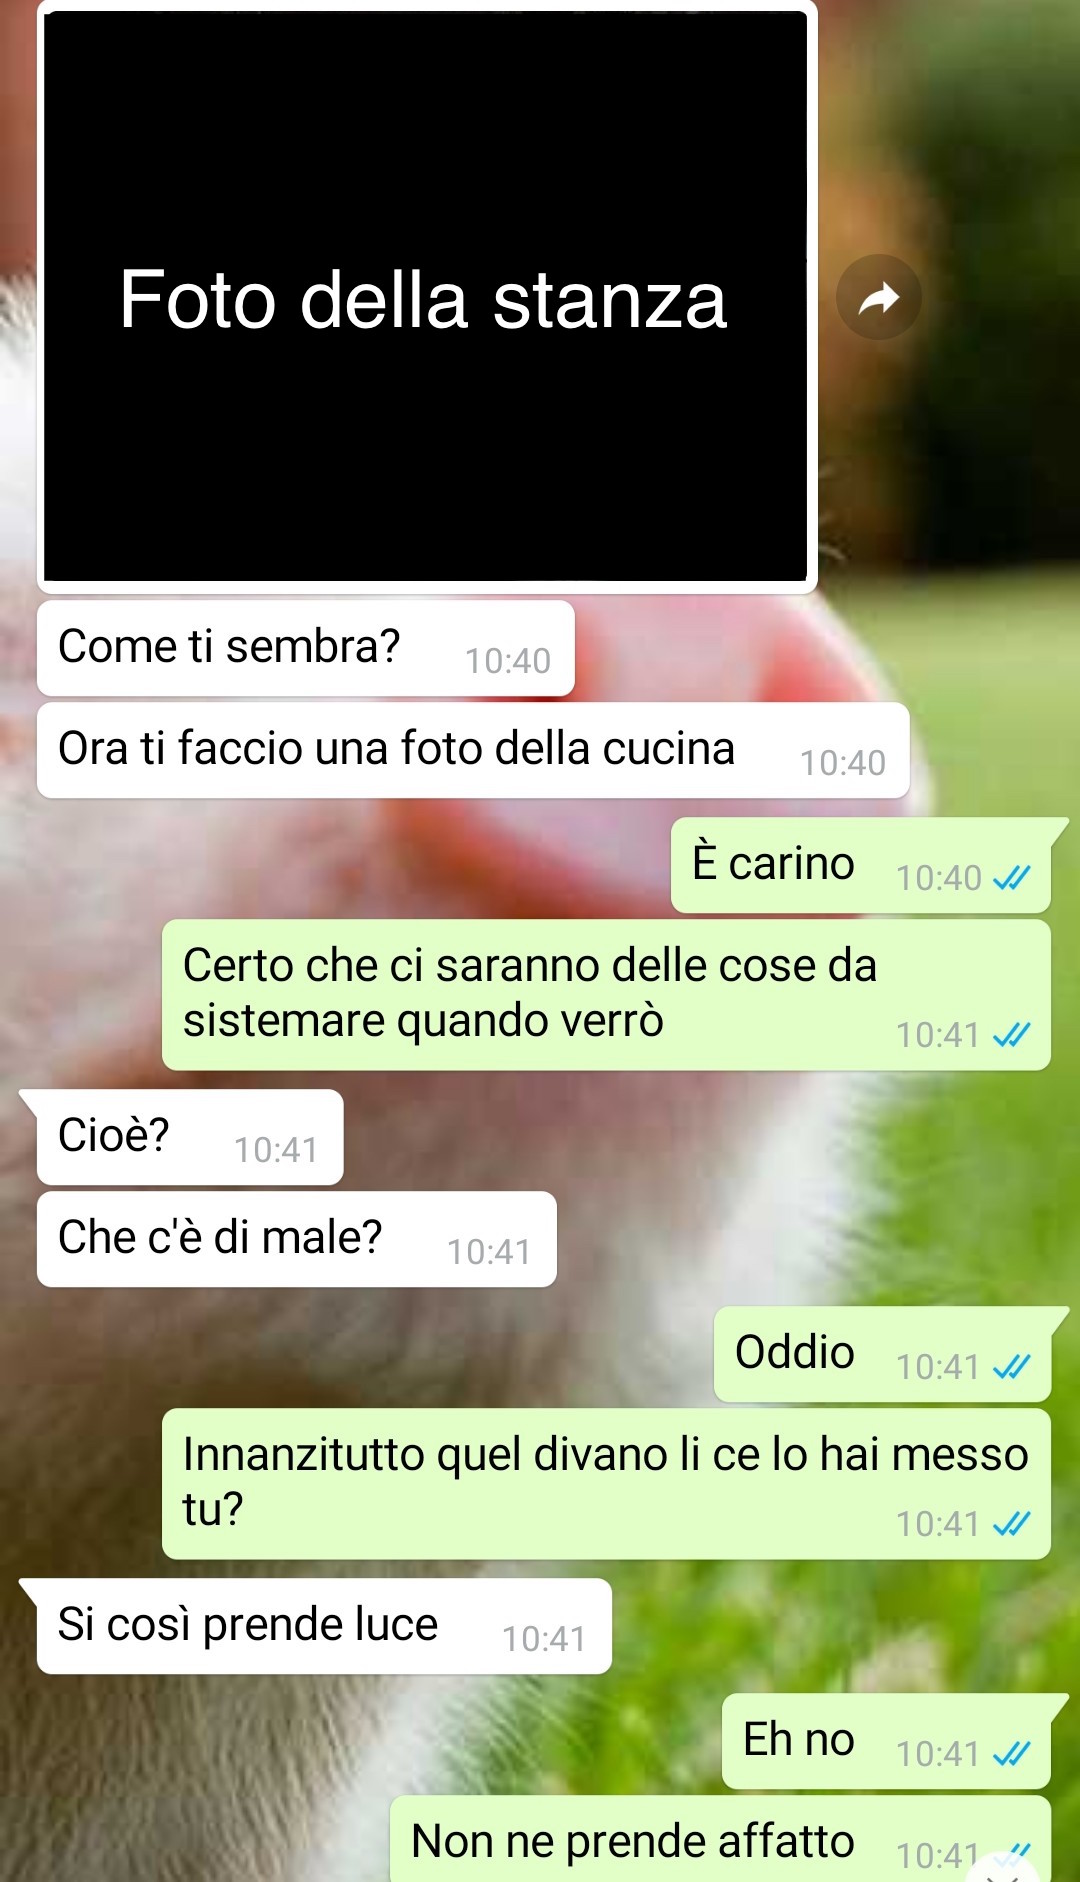Select the 'Cioè?' message bubble

point(190,1137)
